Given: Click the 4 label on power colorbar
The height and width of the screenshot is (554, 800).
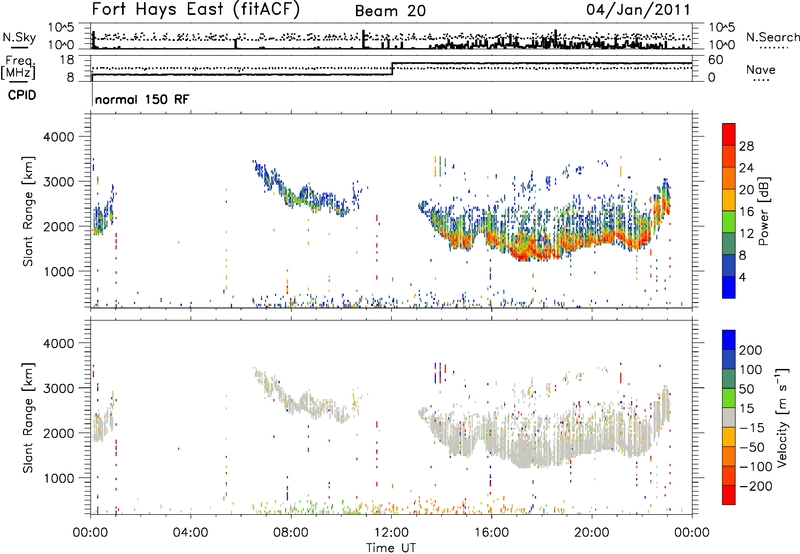Looking at the screenshot, I should (x=742, y=277).
